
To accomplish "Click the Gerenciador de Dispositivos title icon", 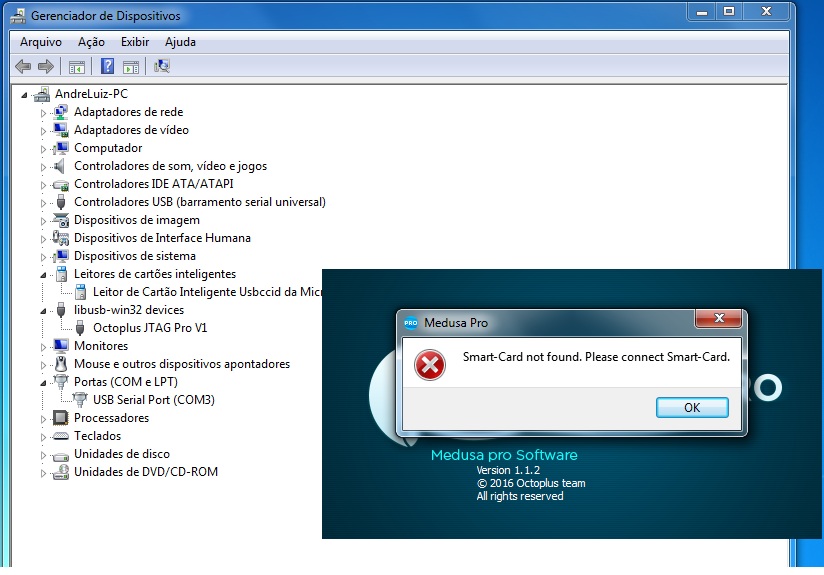I will (x=18, y=16).
